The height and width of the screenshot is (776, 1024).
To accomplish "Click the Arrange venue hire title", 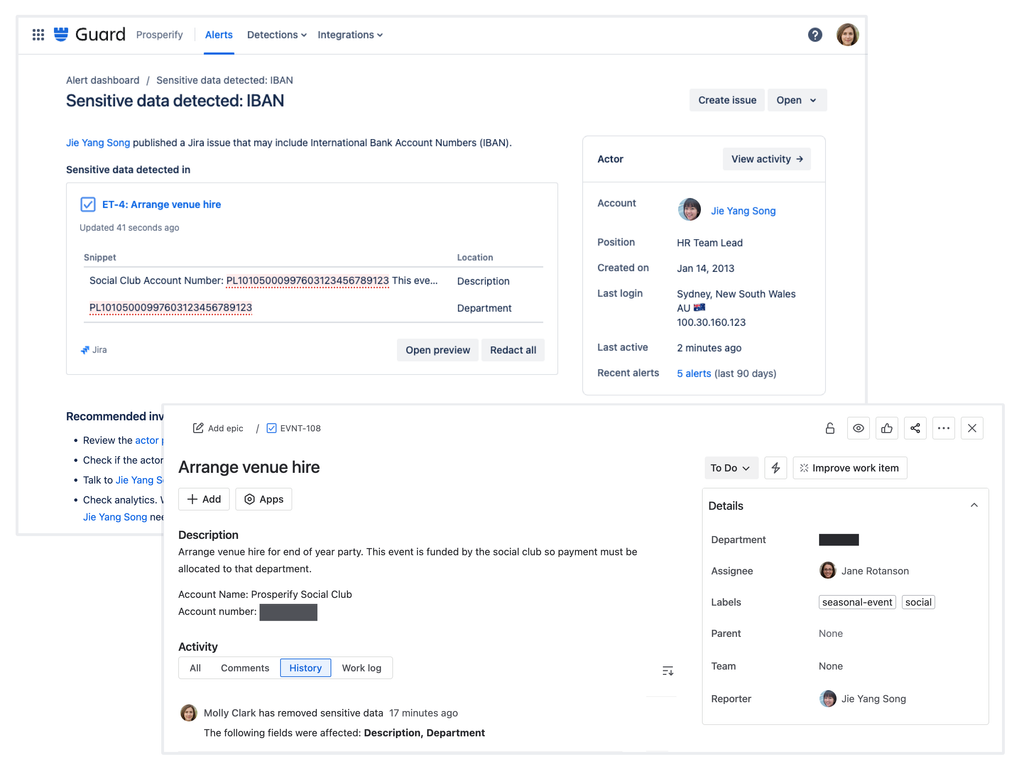I will coord(249,467).
